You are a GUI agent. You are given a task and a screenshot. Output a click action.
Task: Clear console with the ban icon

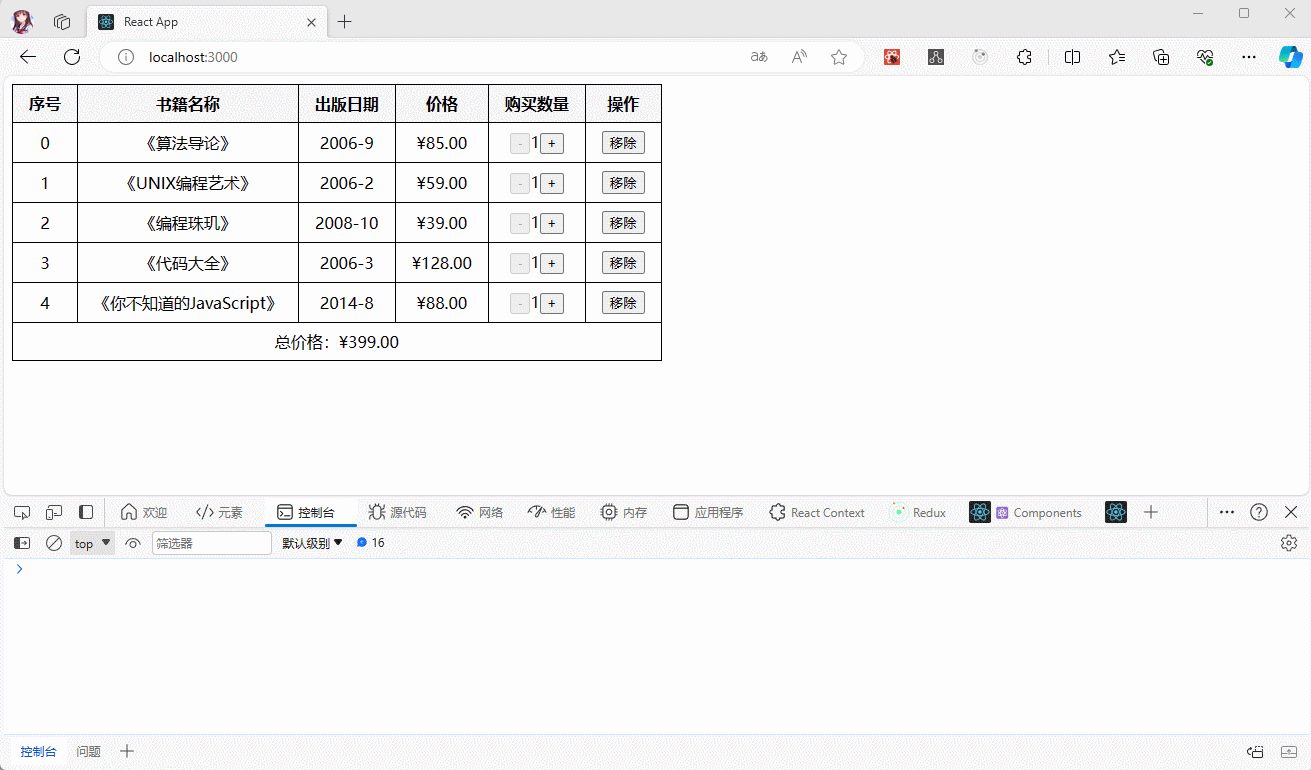coord(54,543)
